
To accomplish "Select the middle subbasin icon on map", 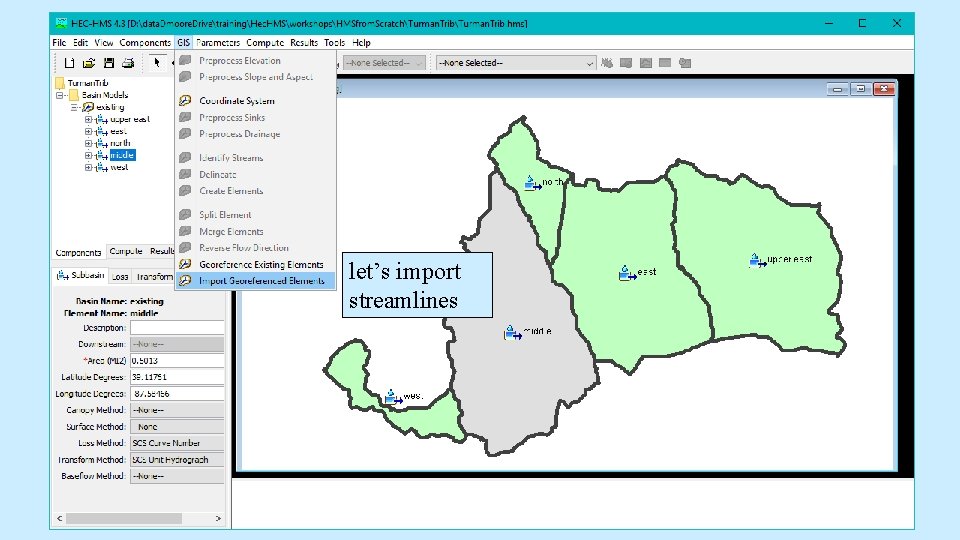I will [512, 332].
